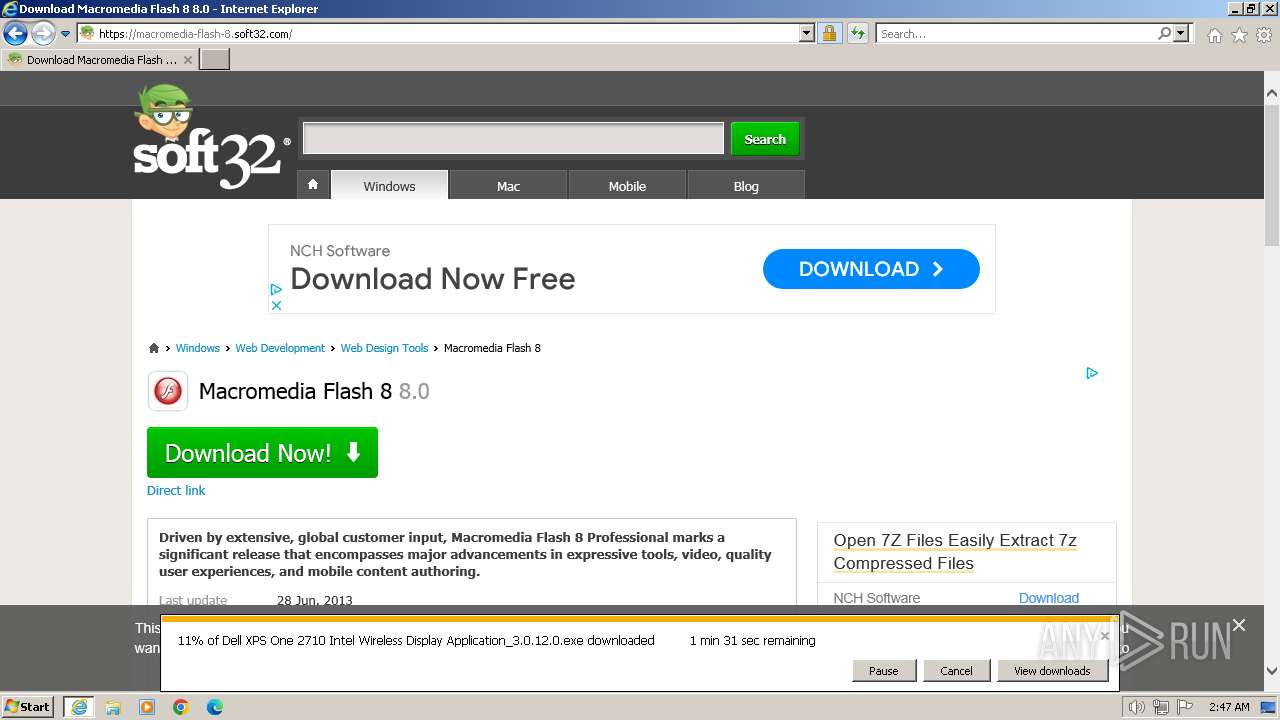The image size is (1280, 720).
Task: Click the Internet Explorer search box
Action: 1015,33
